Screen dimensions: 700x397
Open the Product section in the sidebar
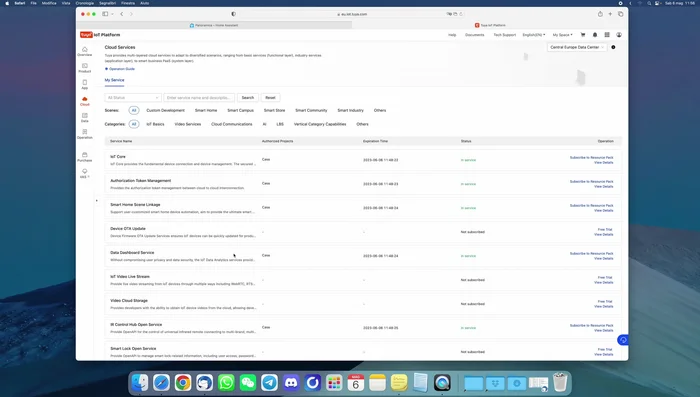point(84,68)
